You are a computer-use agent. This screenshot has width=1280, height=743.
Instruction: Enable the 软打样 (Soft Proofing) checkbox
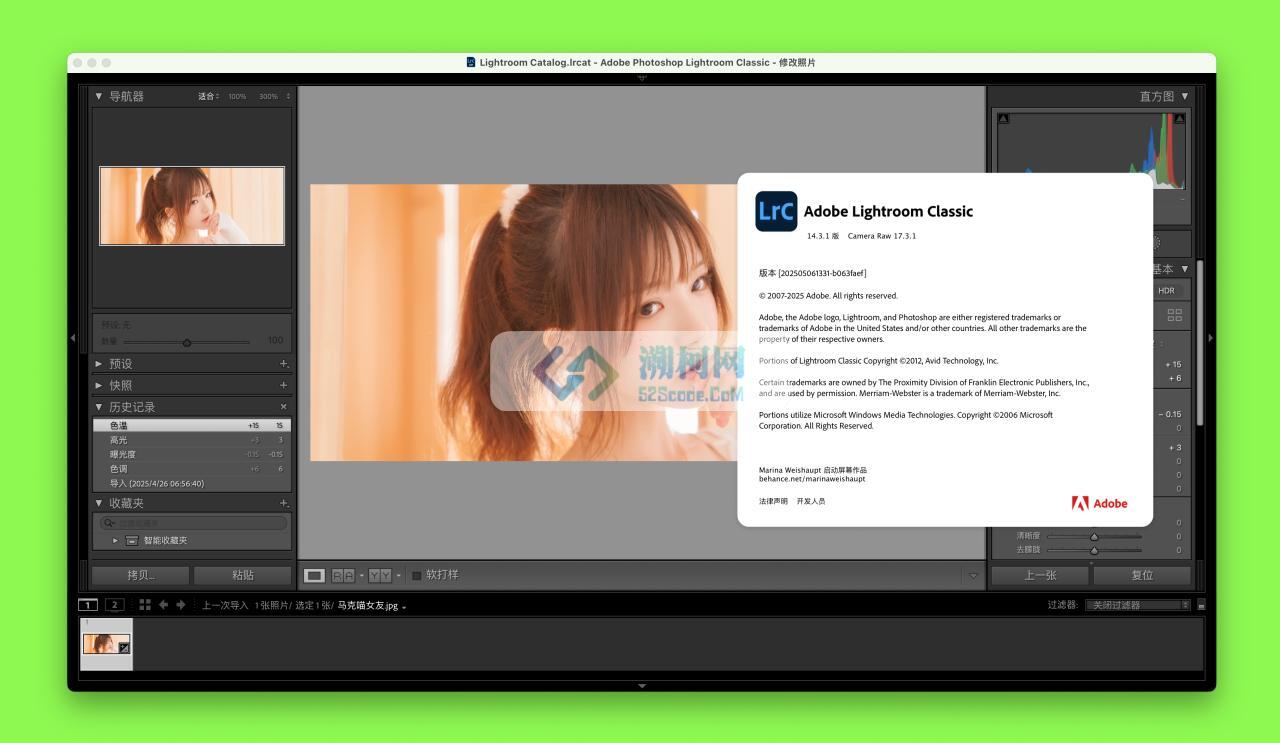pos(417,575)
